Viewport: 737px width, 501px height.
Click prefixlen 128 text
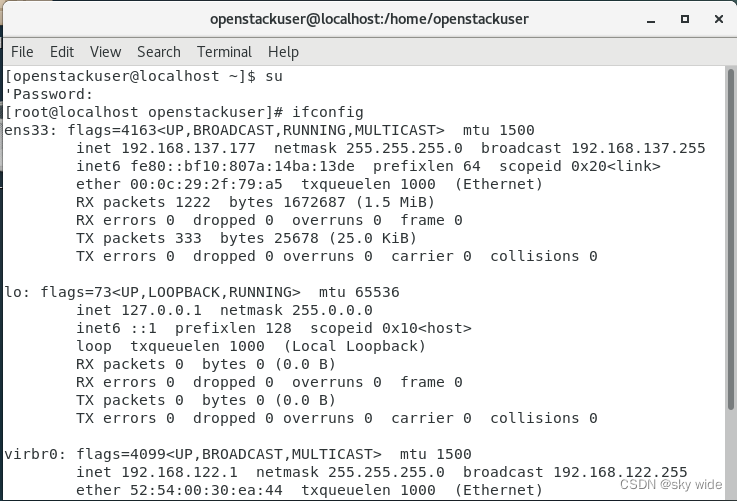(x=233, y=328)
